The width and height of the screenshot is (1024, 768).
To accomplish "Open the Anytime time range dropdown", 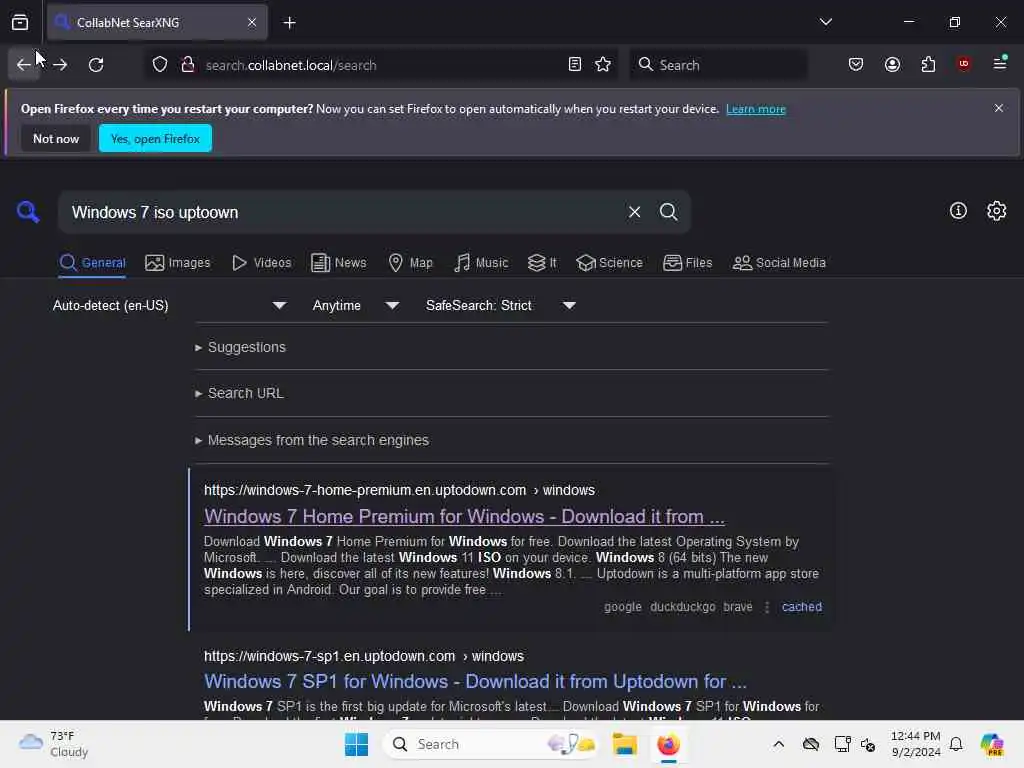I will pyautogui.click(x=355, y=306).
